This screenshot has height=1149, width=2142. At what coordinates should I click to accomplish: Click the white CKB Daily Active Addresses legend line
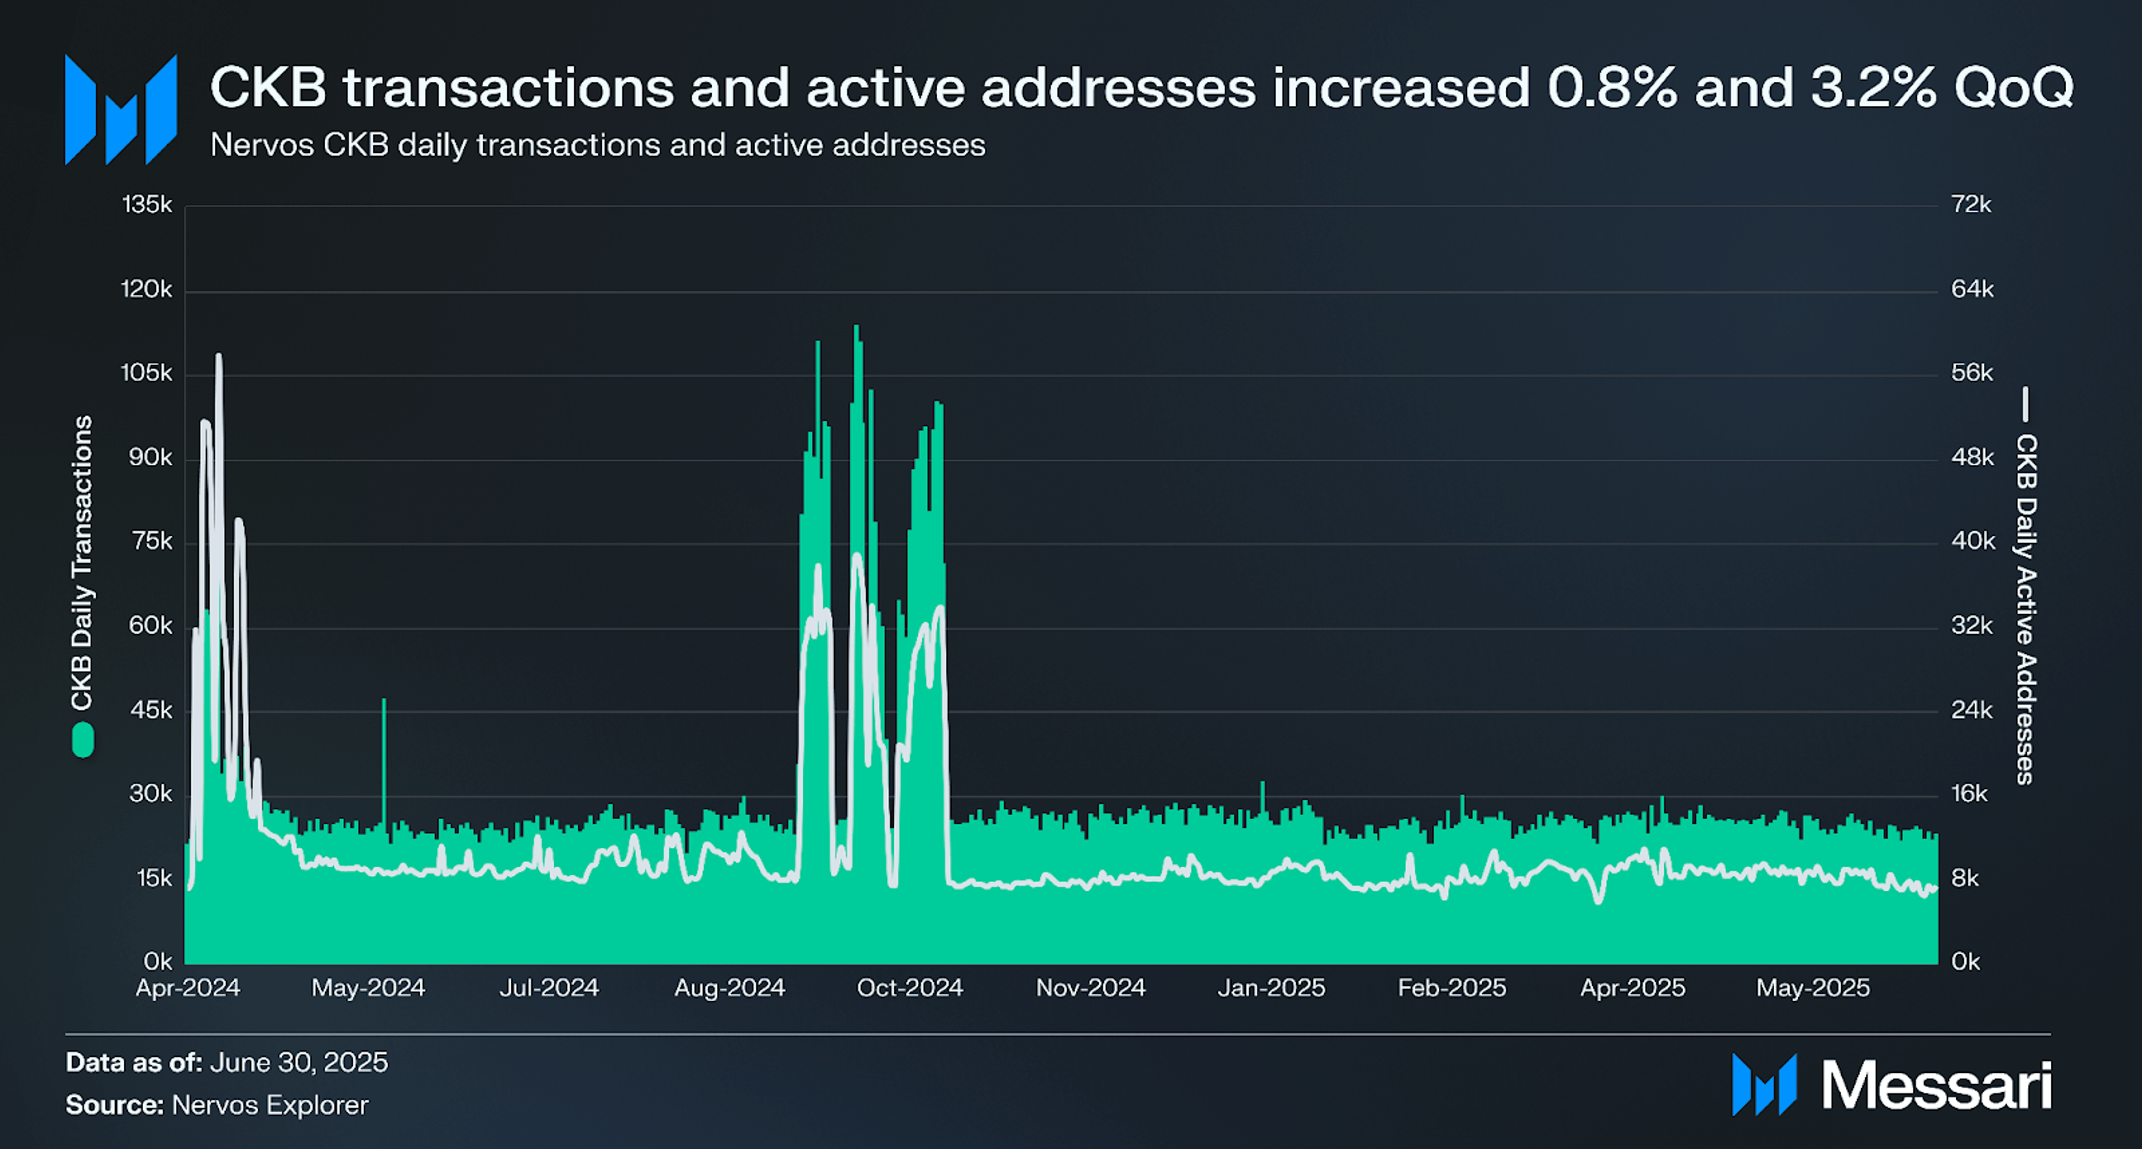[2025, 404]
